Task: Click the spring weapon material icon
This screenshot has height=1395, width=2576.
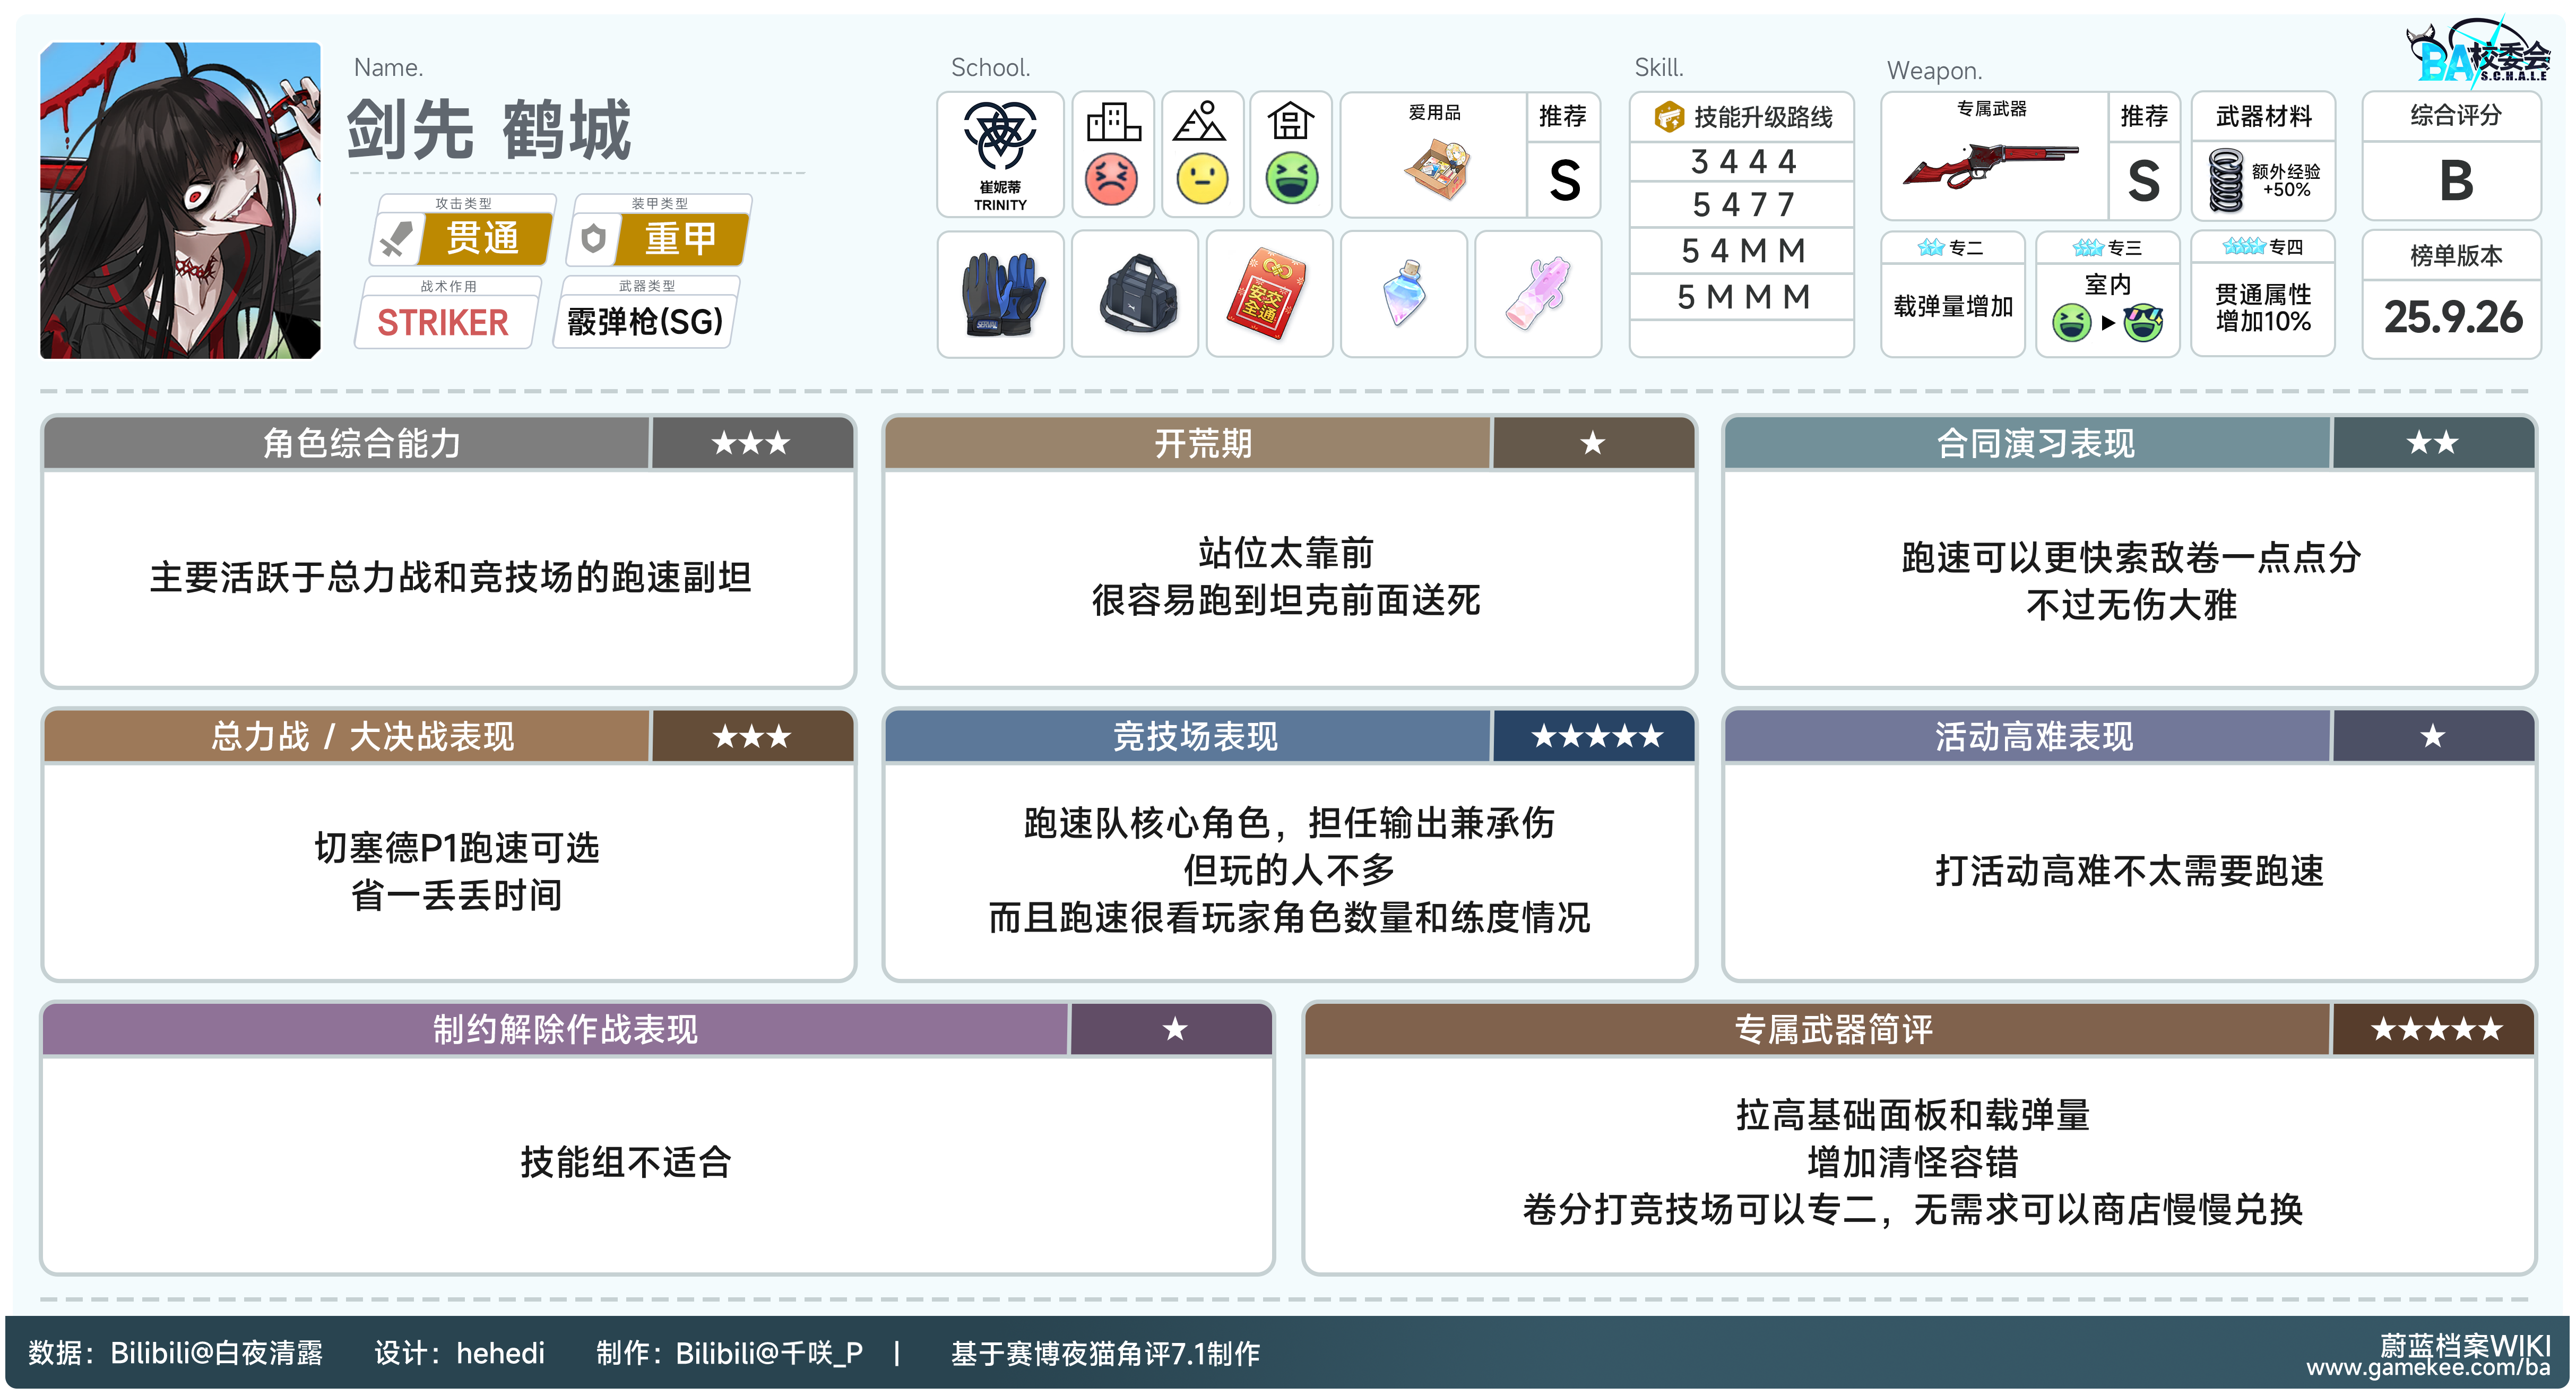Action: (x=2226, y=181)
